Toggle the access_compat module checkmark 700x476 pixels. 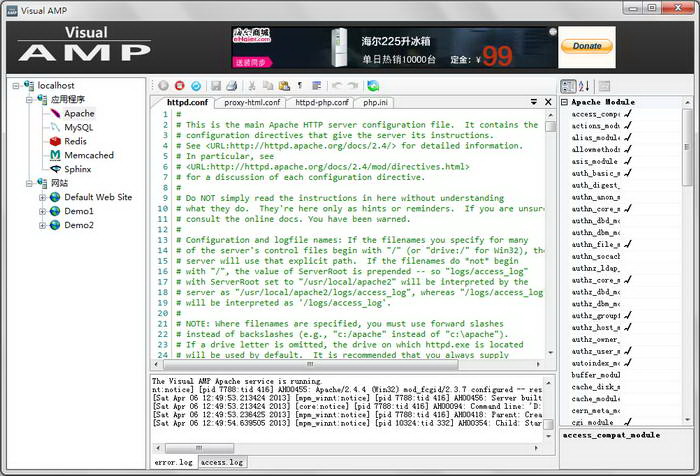[x=628, y=114]
